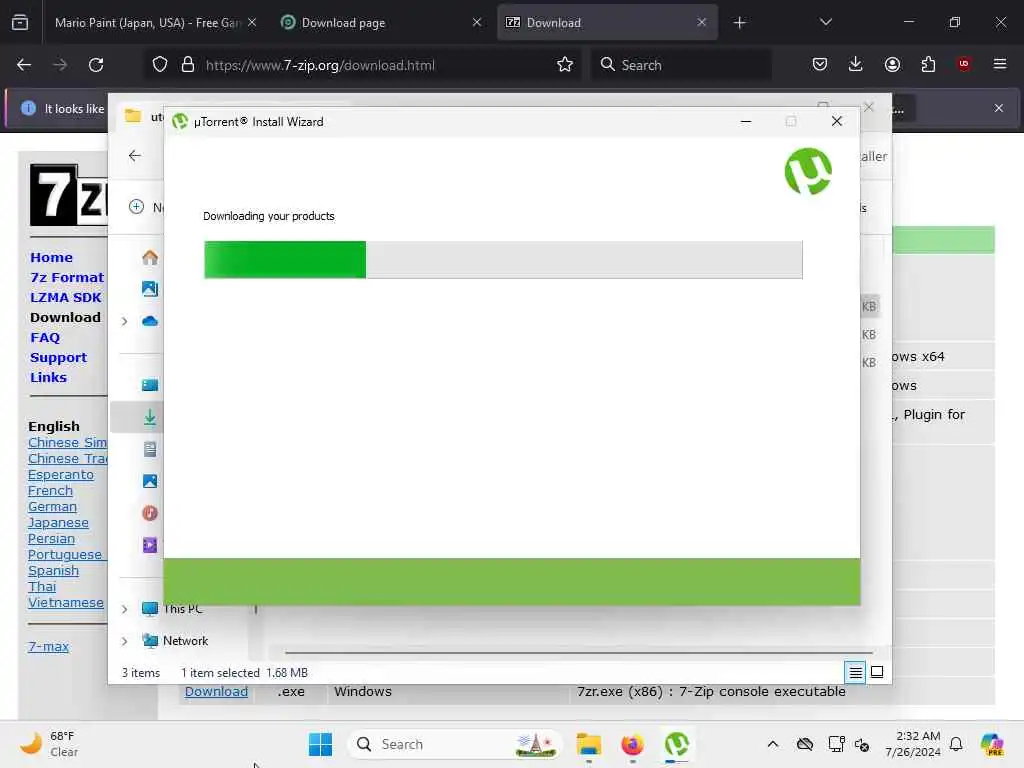Open Firefox recent browsing view icon
1024x768 pixels.
(20, 23)
